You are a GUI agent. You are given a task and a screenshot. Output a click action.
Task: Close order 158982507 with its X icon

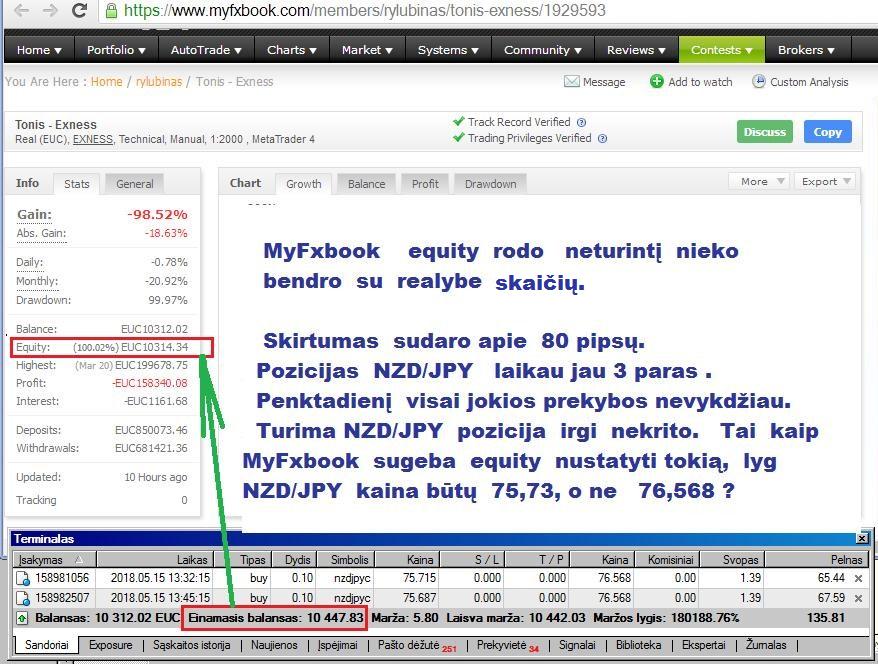[858, 598]
